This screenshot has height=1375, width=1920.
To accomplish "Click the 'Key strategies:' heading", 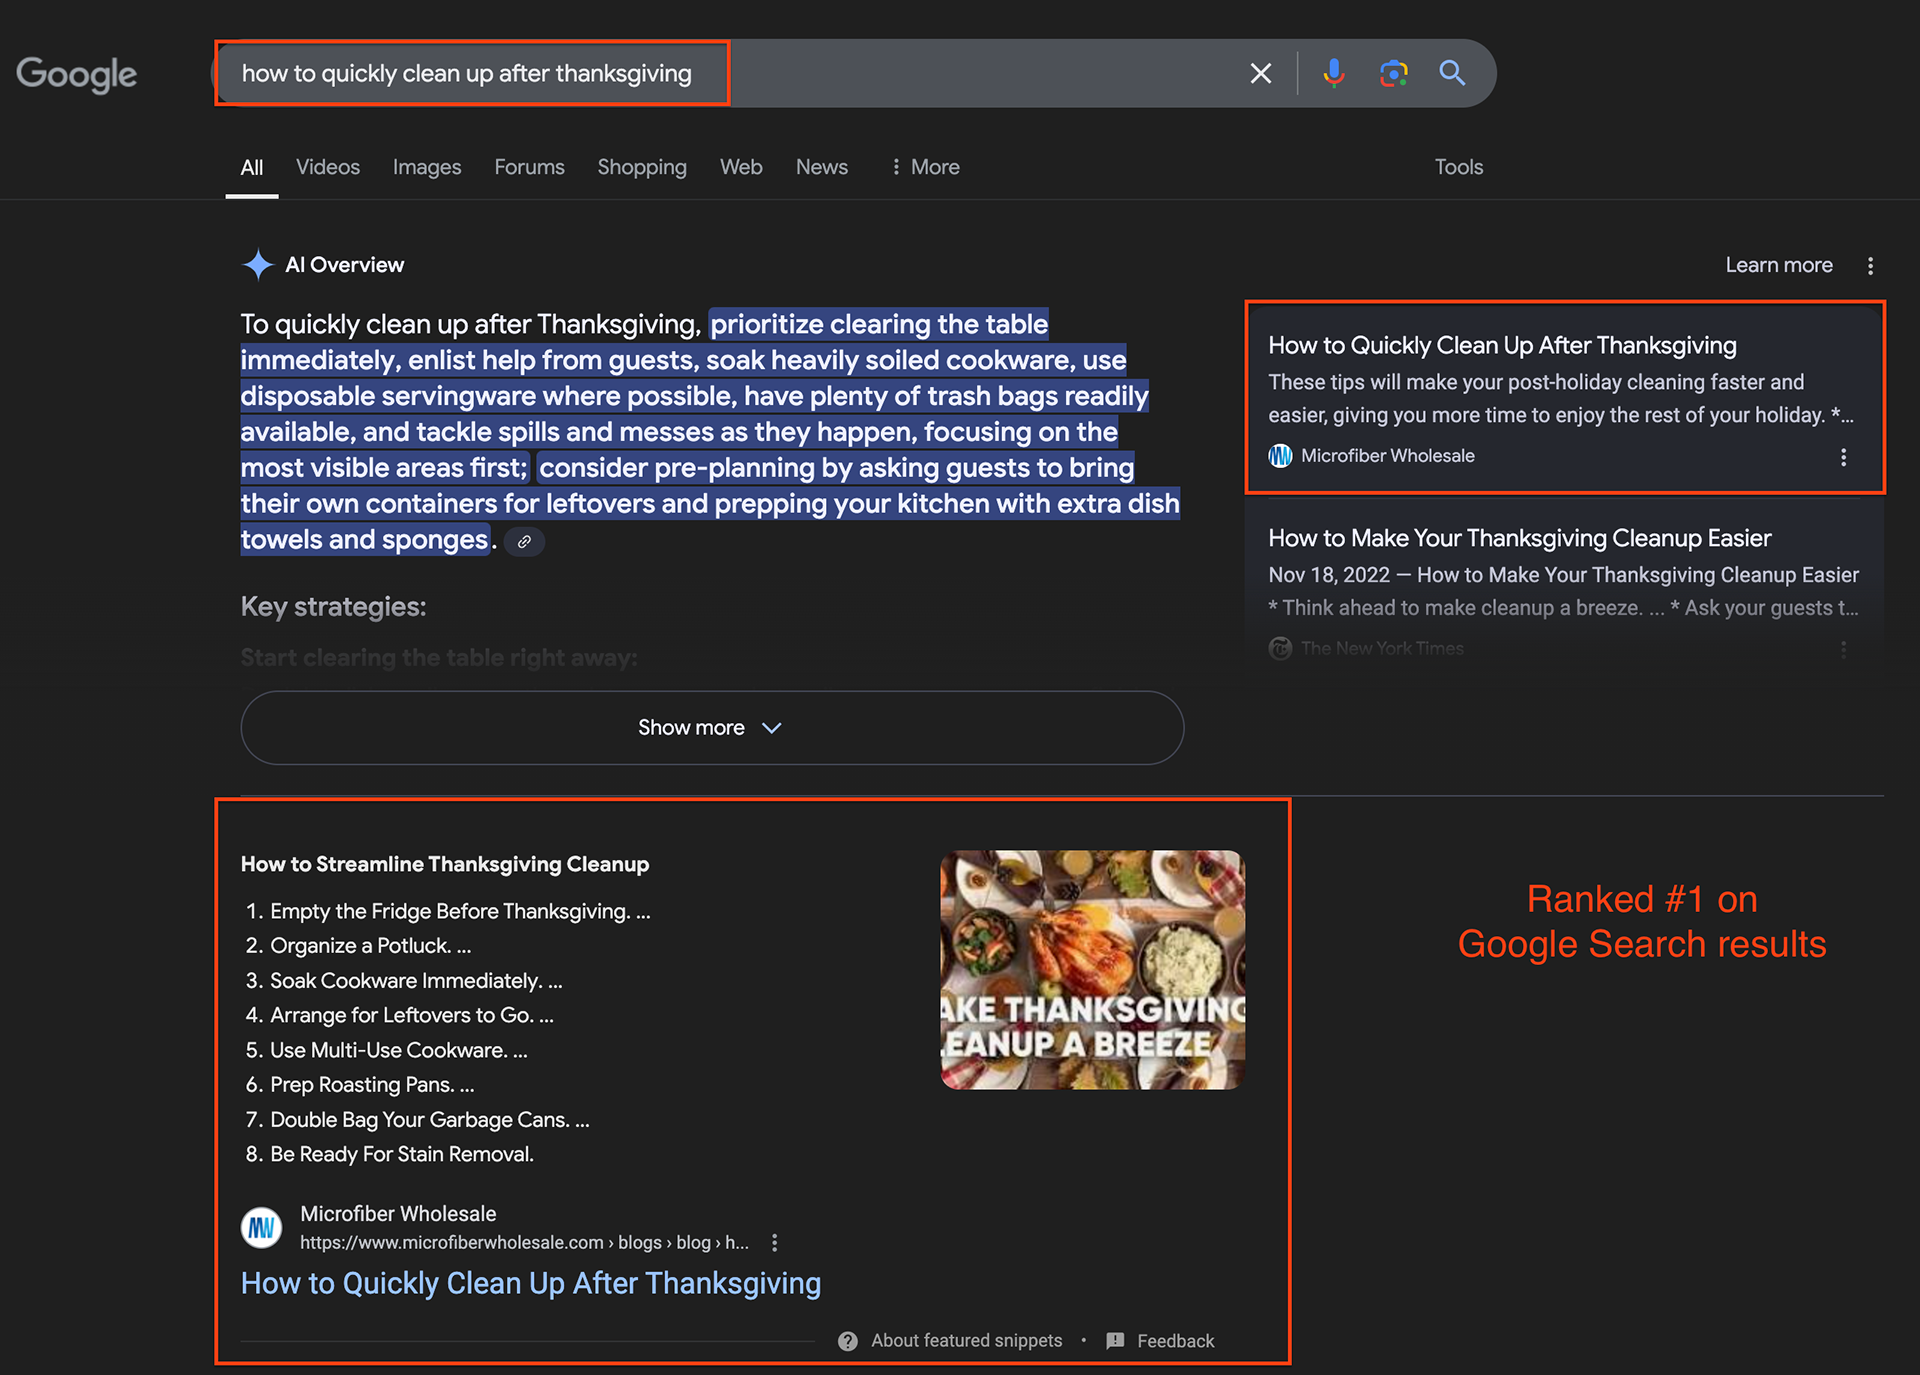I will click(x=333, y=607).
